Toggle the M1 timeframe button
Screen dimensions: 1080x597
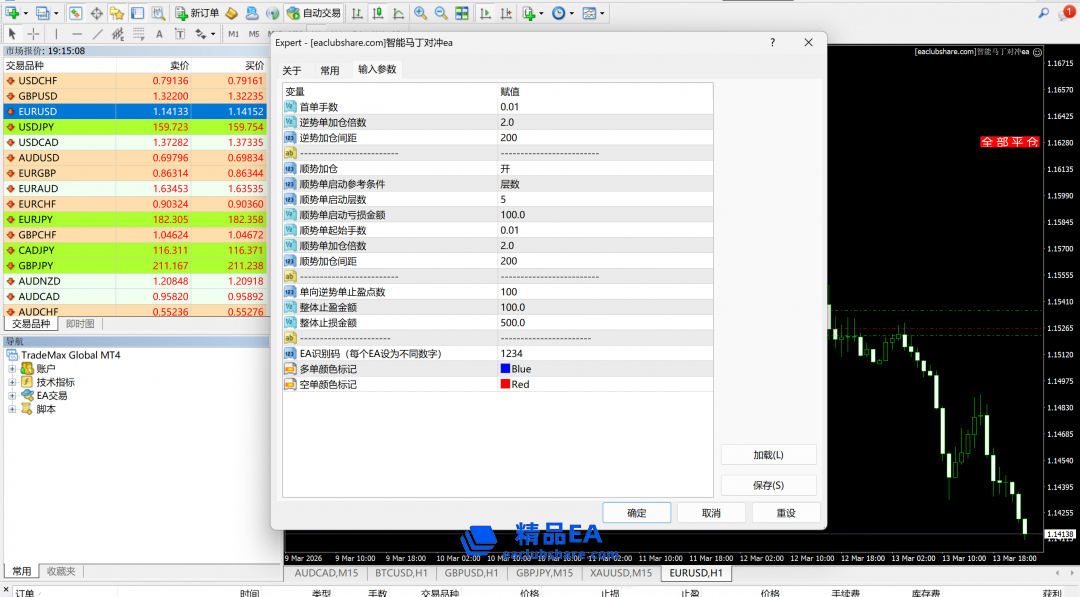tap(233, 34)
